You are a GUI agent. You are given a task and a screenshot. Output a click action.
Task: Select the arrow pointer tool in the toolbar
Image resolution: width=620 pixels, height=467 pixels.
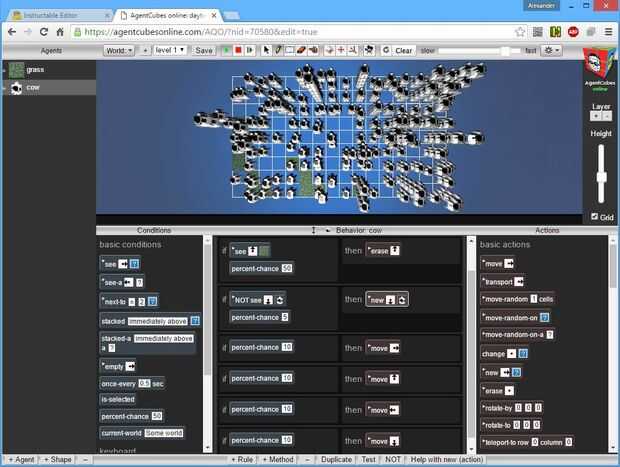[266, 50]
